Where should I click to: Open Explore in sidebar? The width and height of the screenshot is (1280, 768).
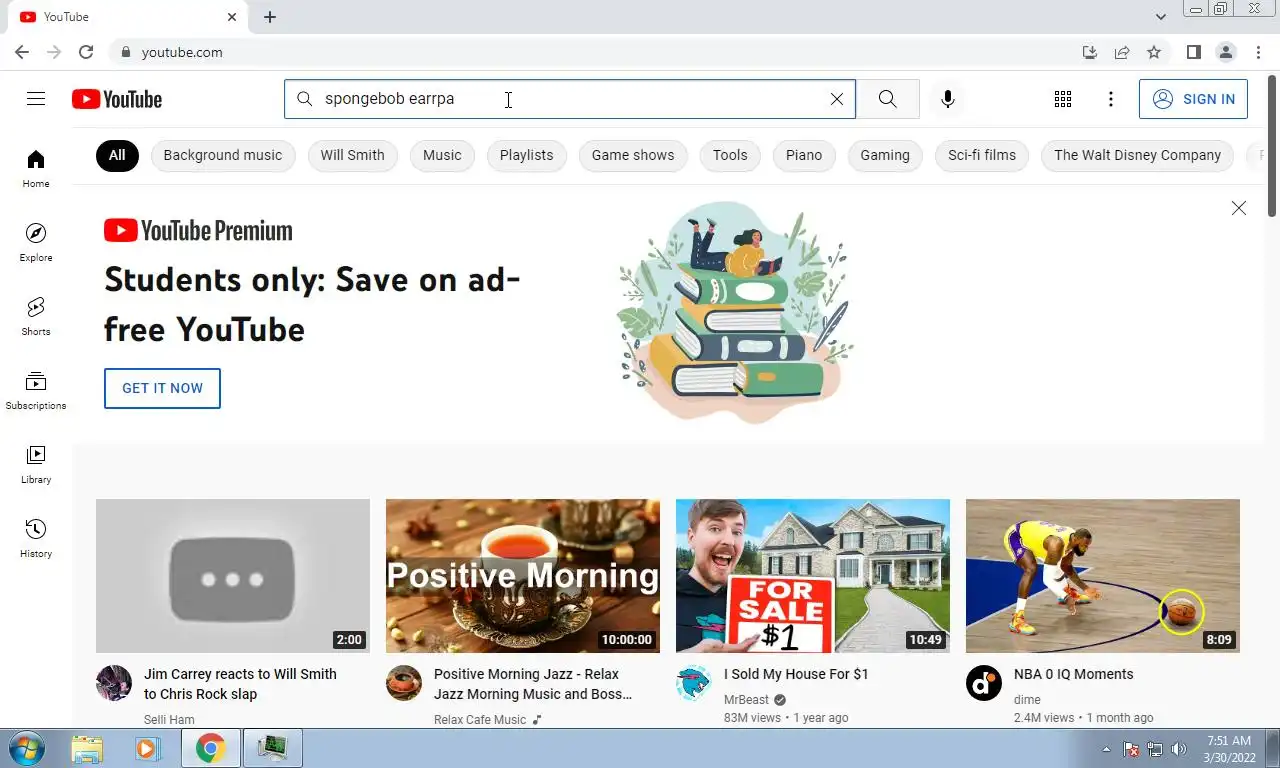tap(36, 242)
